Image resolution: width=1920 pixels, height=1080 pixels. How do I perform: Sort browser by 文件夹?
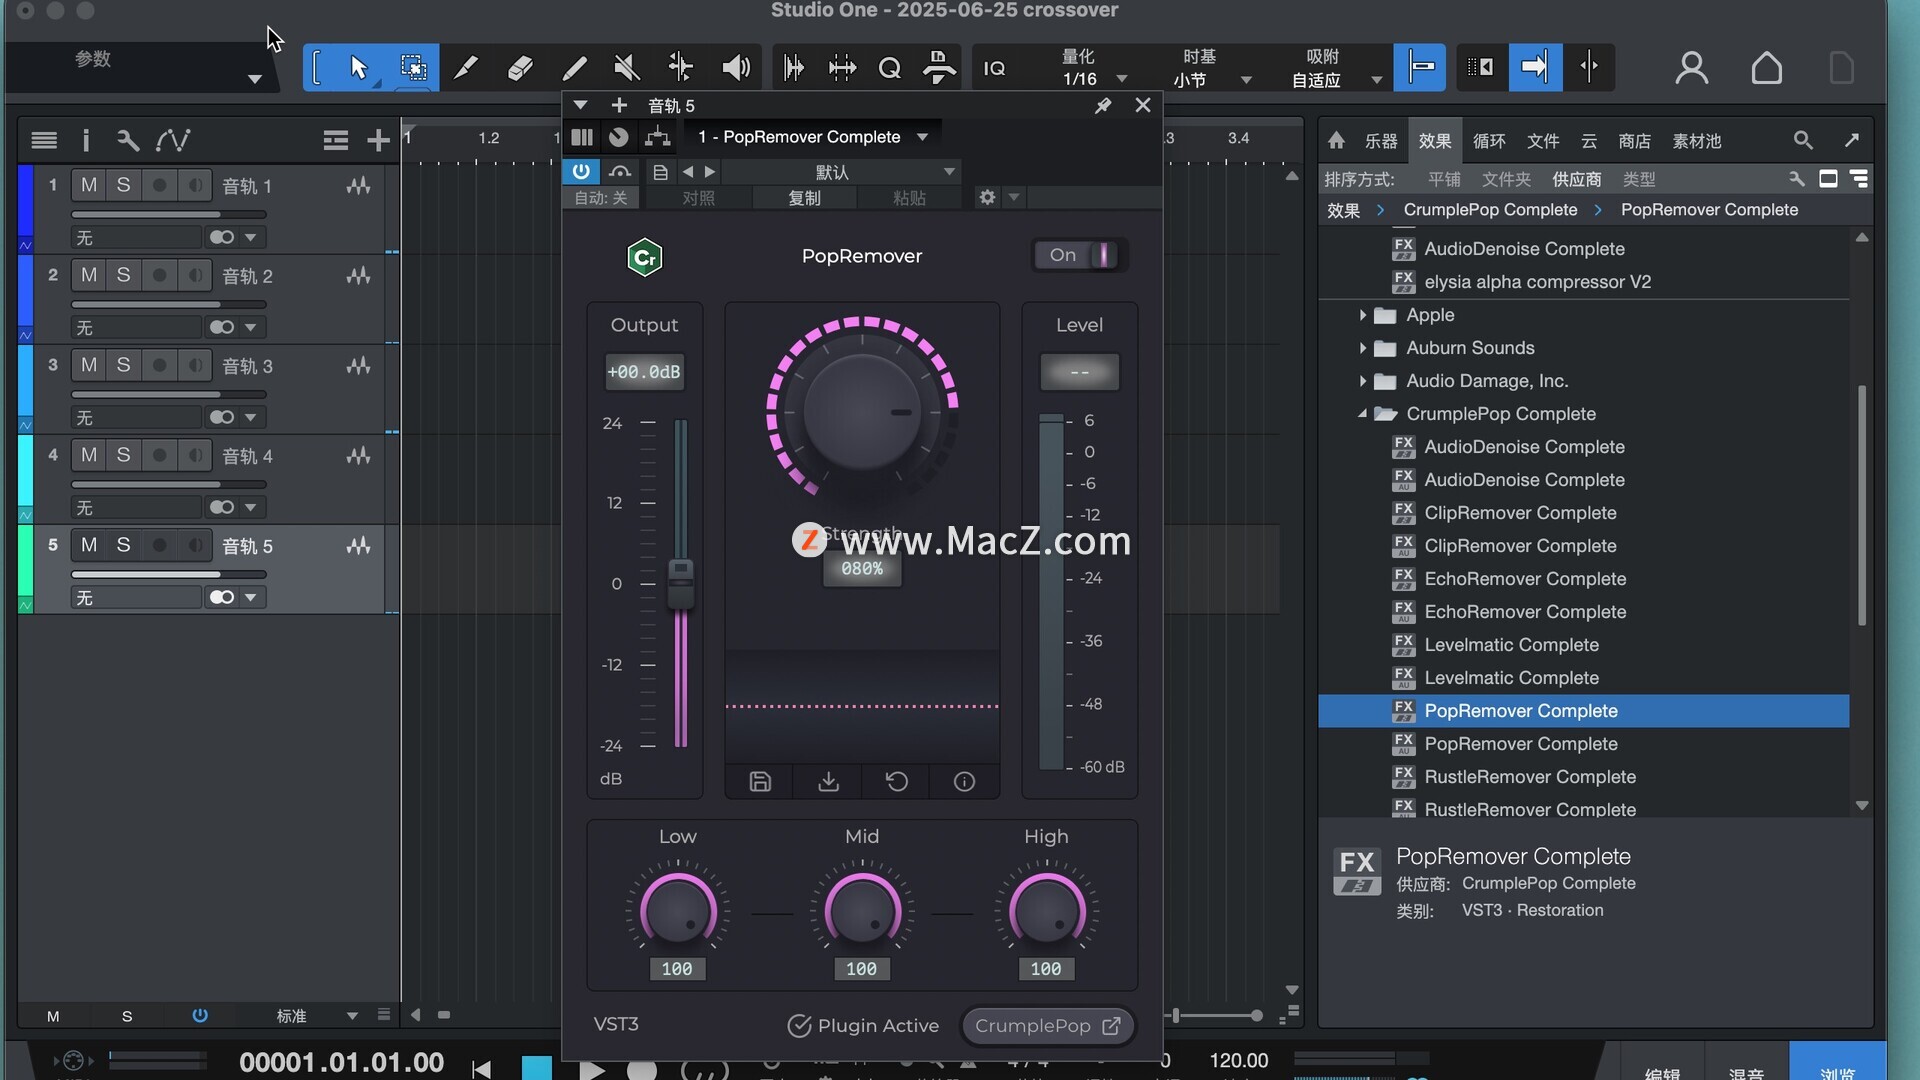[1506, 180]
